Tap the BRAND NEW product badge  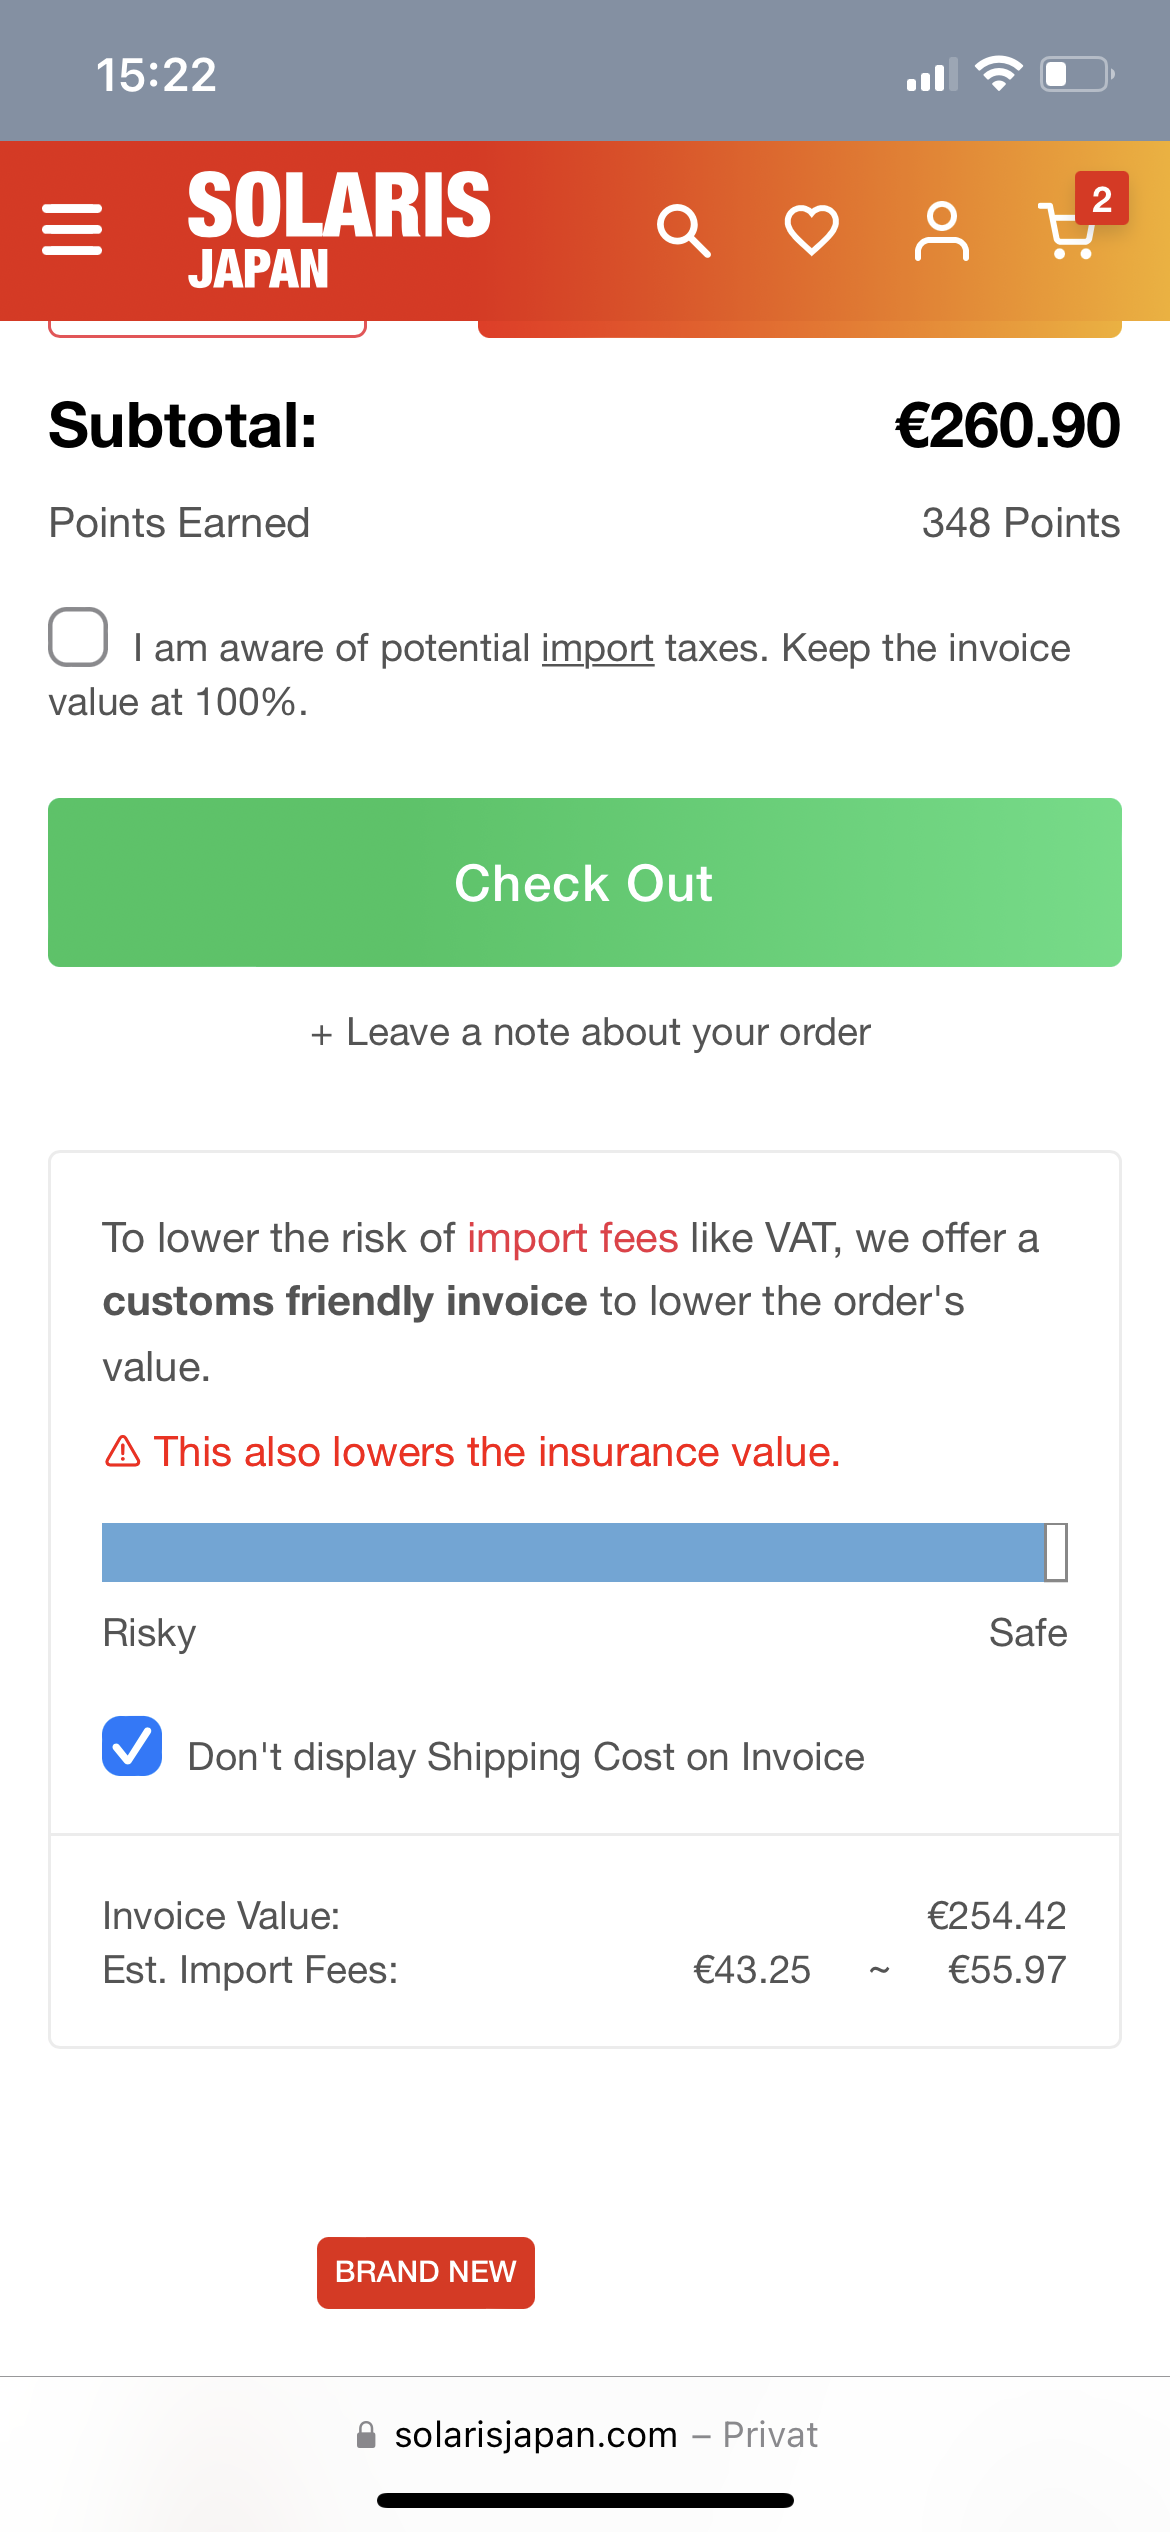[425, 2272]
